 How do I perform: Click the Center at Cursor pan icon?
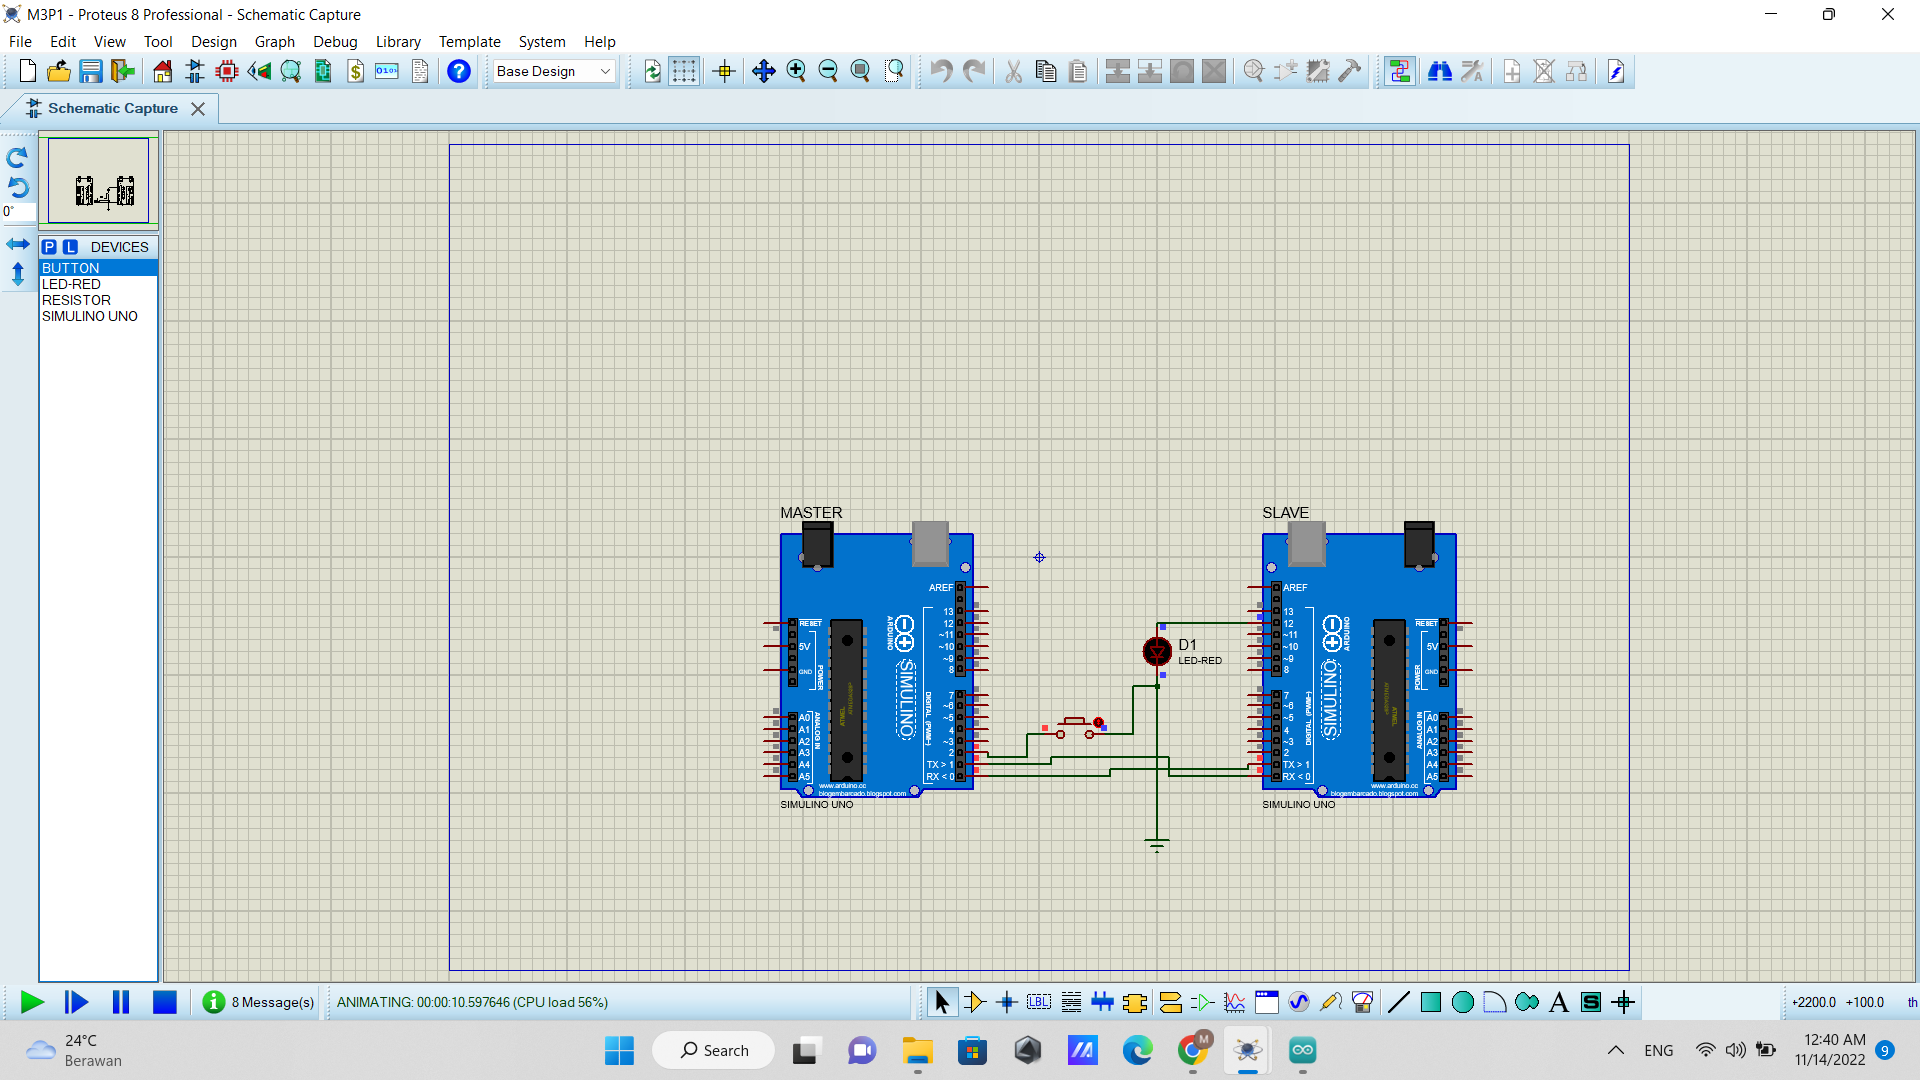[763, 71]
